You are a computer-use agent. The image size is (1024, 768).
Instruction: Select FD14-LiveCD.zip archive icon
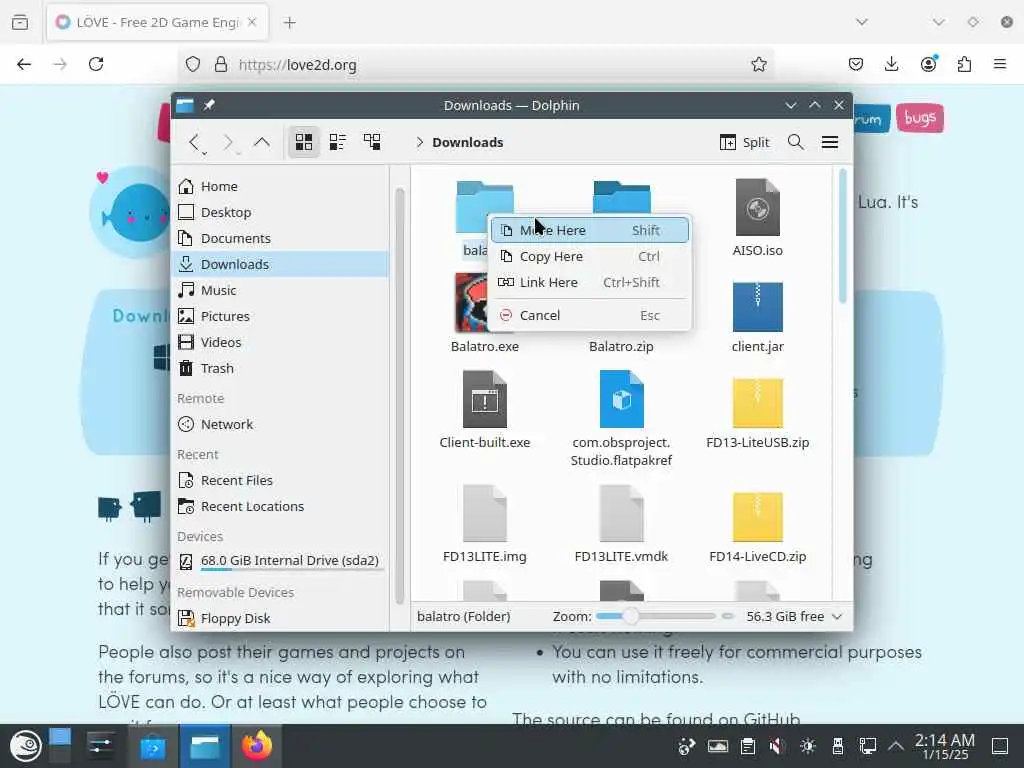coord(758,517)
